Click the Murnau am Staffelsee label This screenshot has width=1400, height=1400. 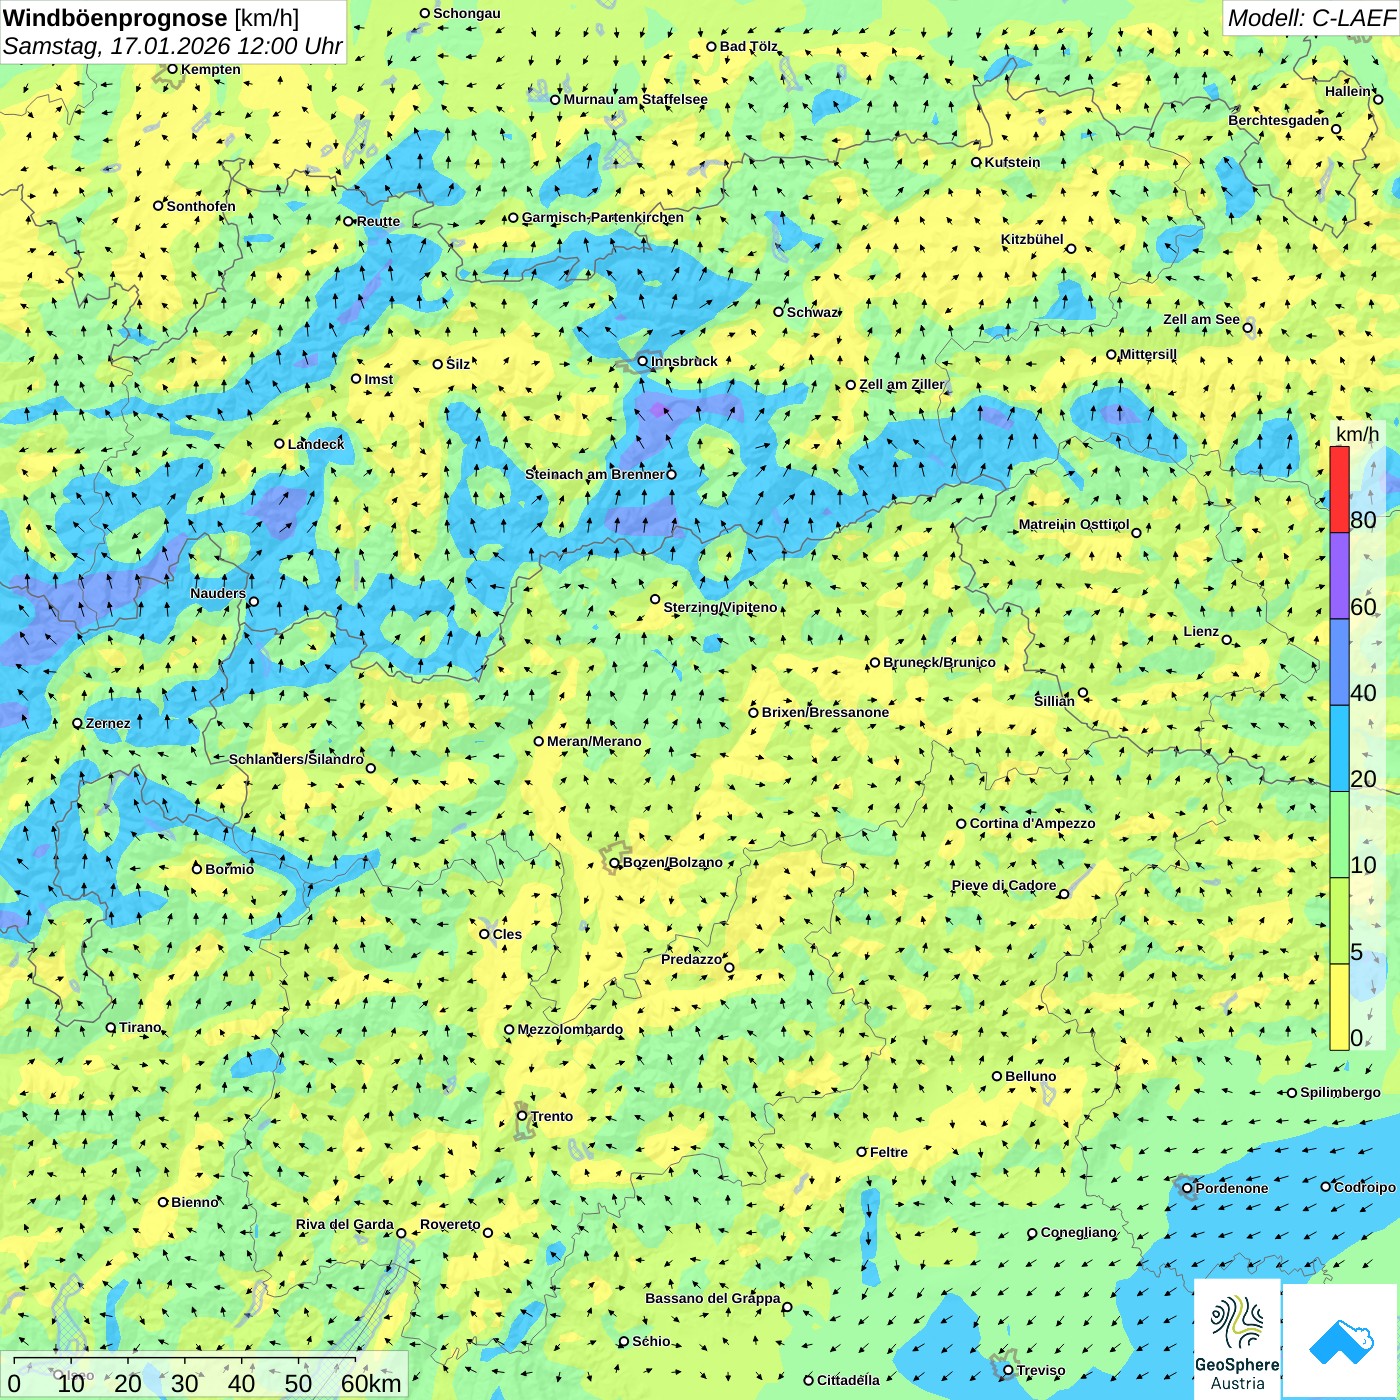635,99
